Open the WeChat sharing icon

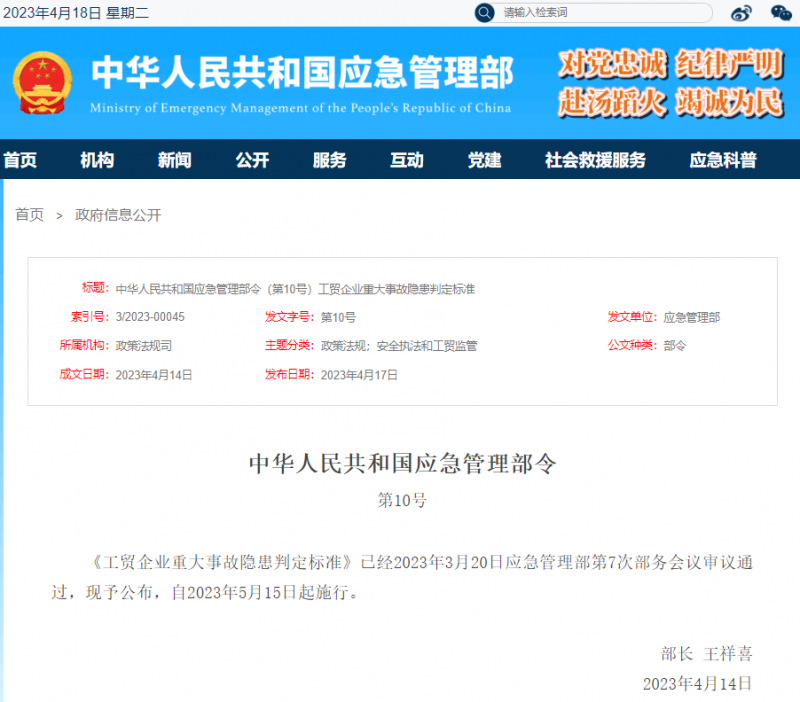click(x=781, y=13)
